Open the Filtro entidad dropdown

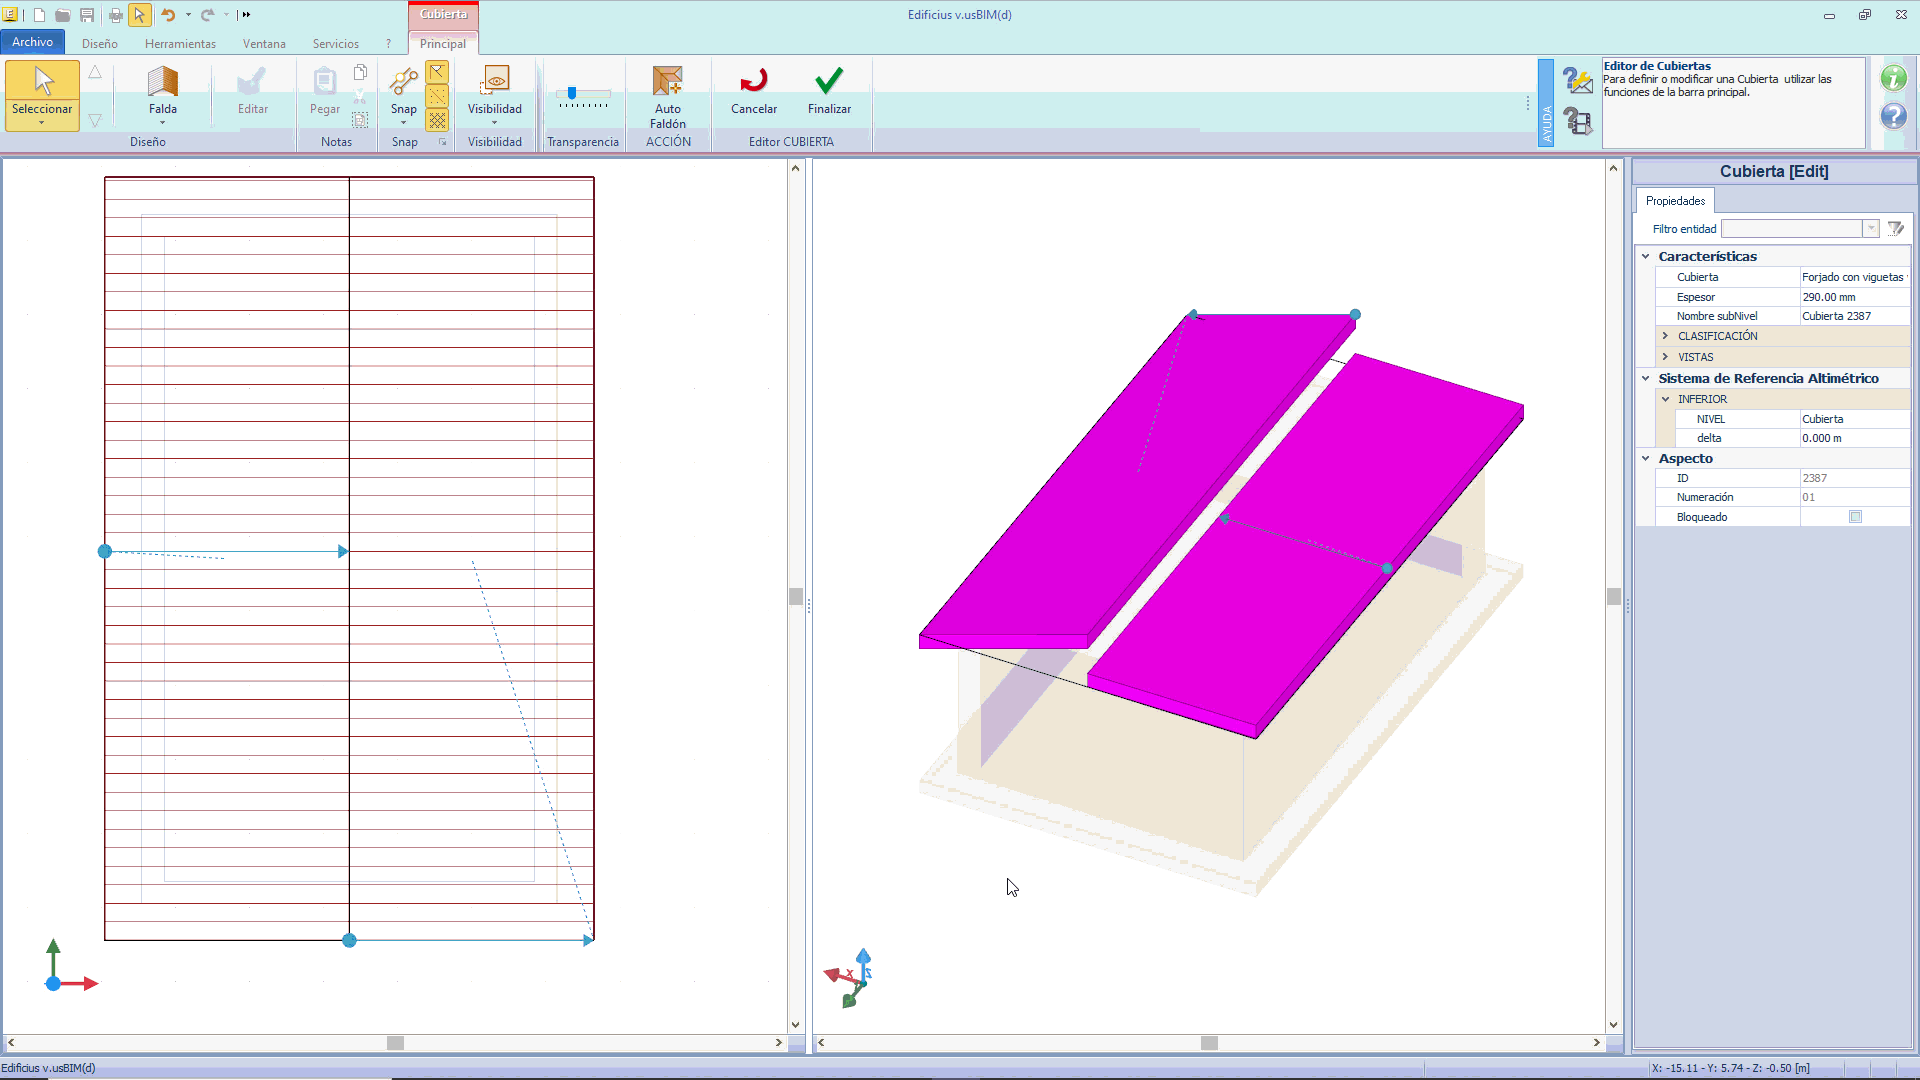point(1870,229)
